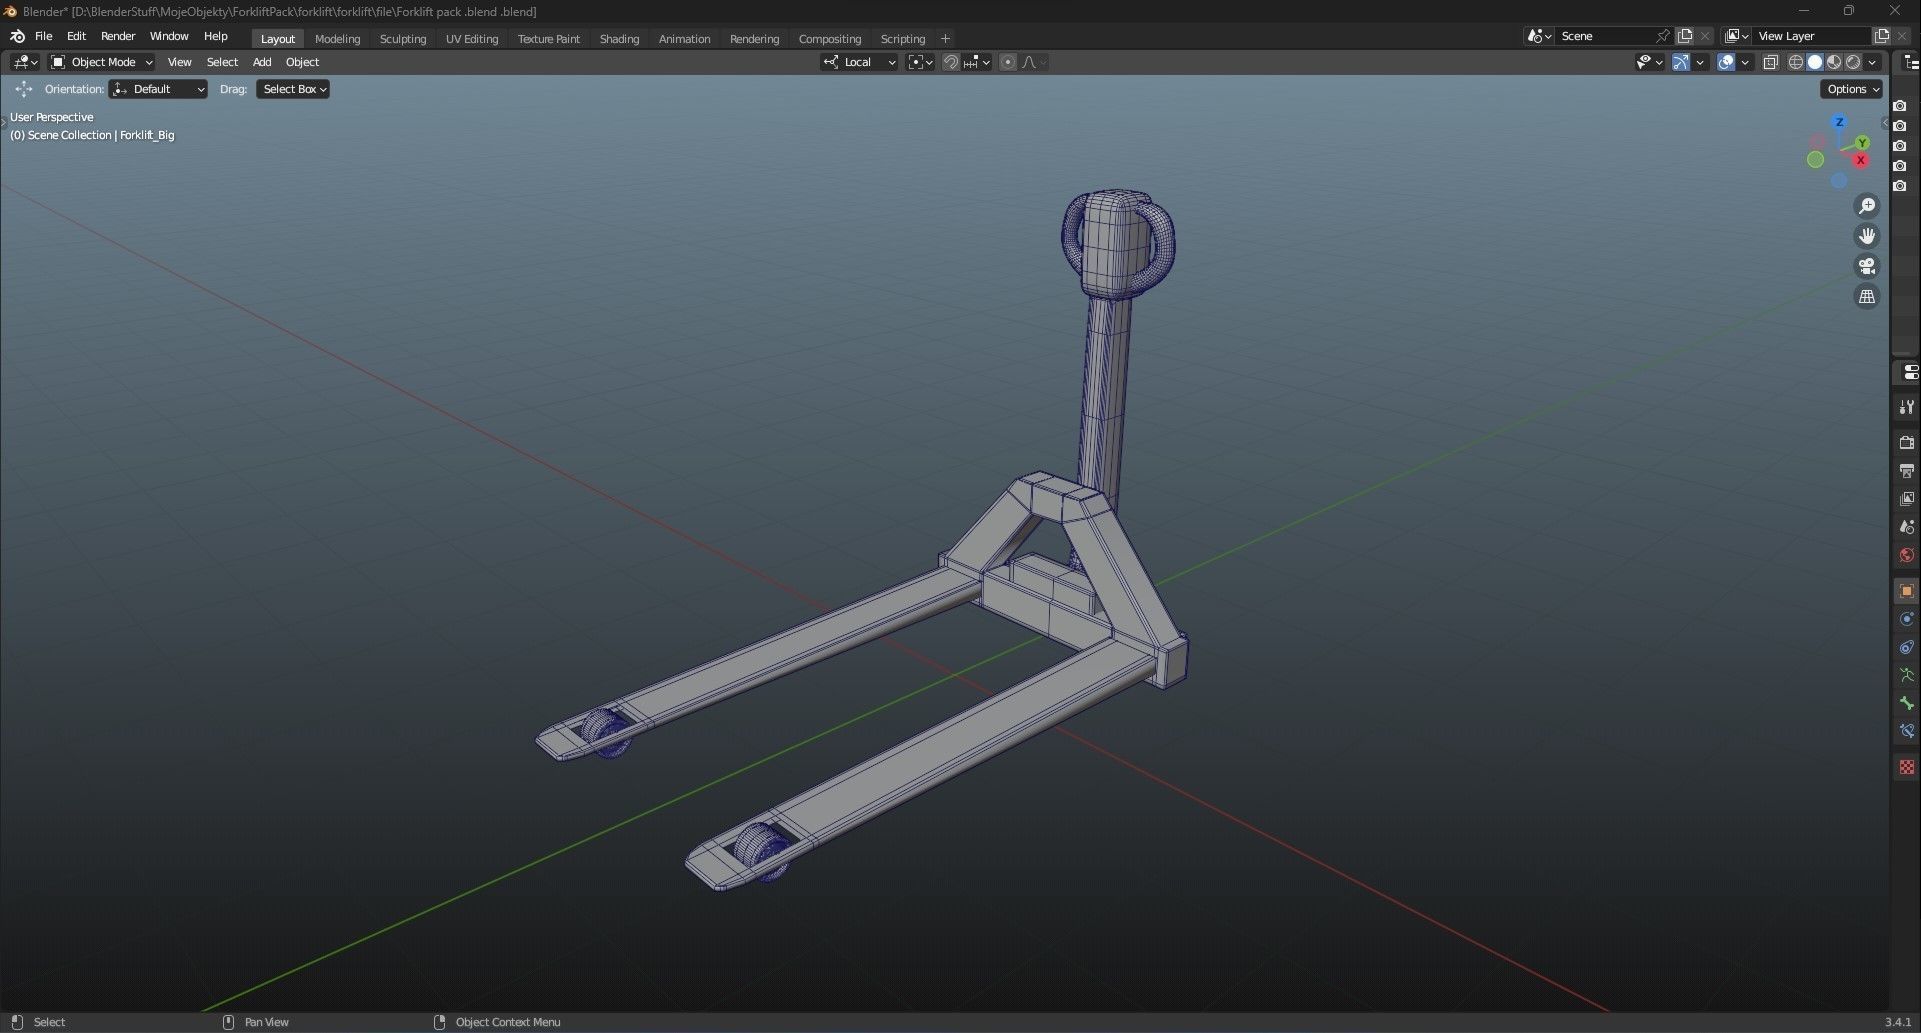Open the Window menu
Image resolution: width=1921 pixels, height=1033 pixels.
coord(169,36)
